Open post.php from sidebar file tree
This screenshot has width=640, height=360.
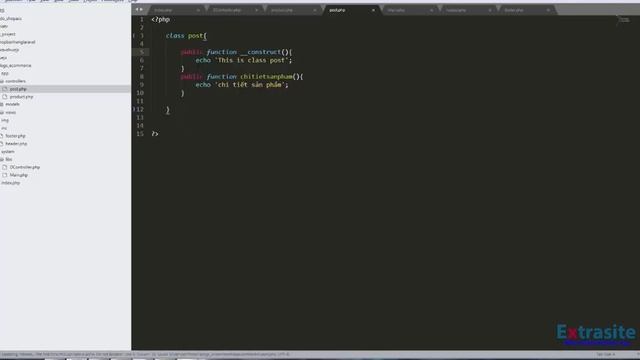tap(18, 89)
